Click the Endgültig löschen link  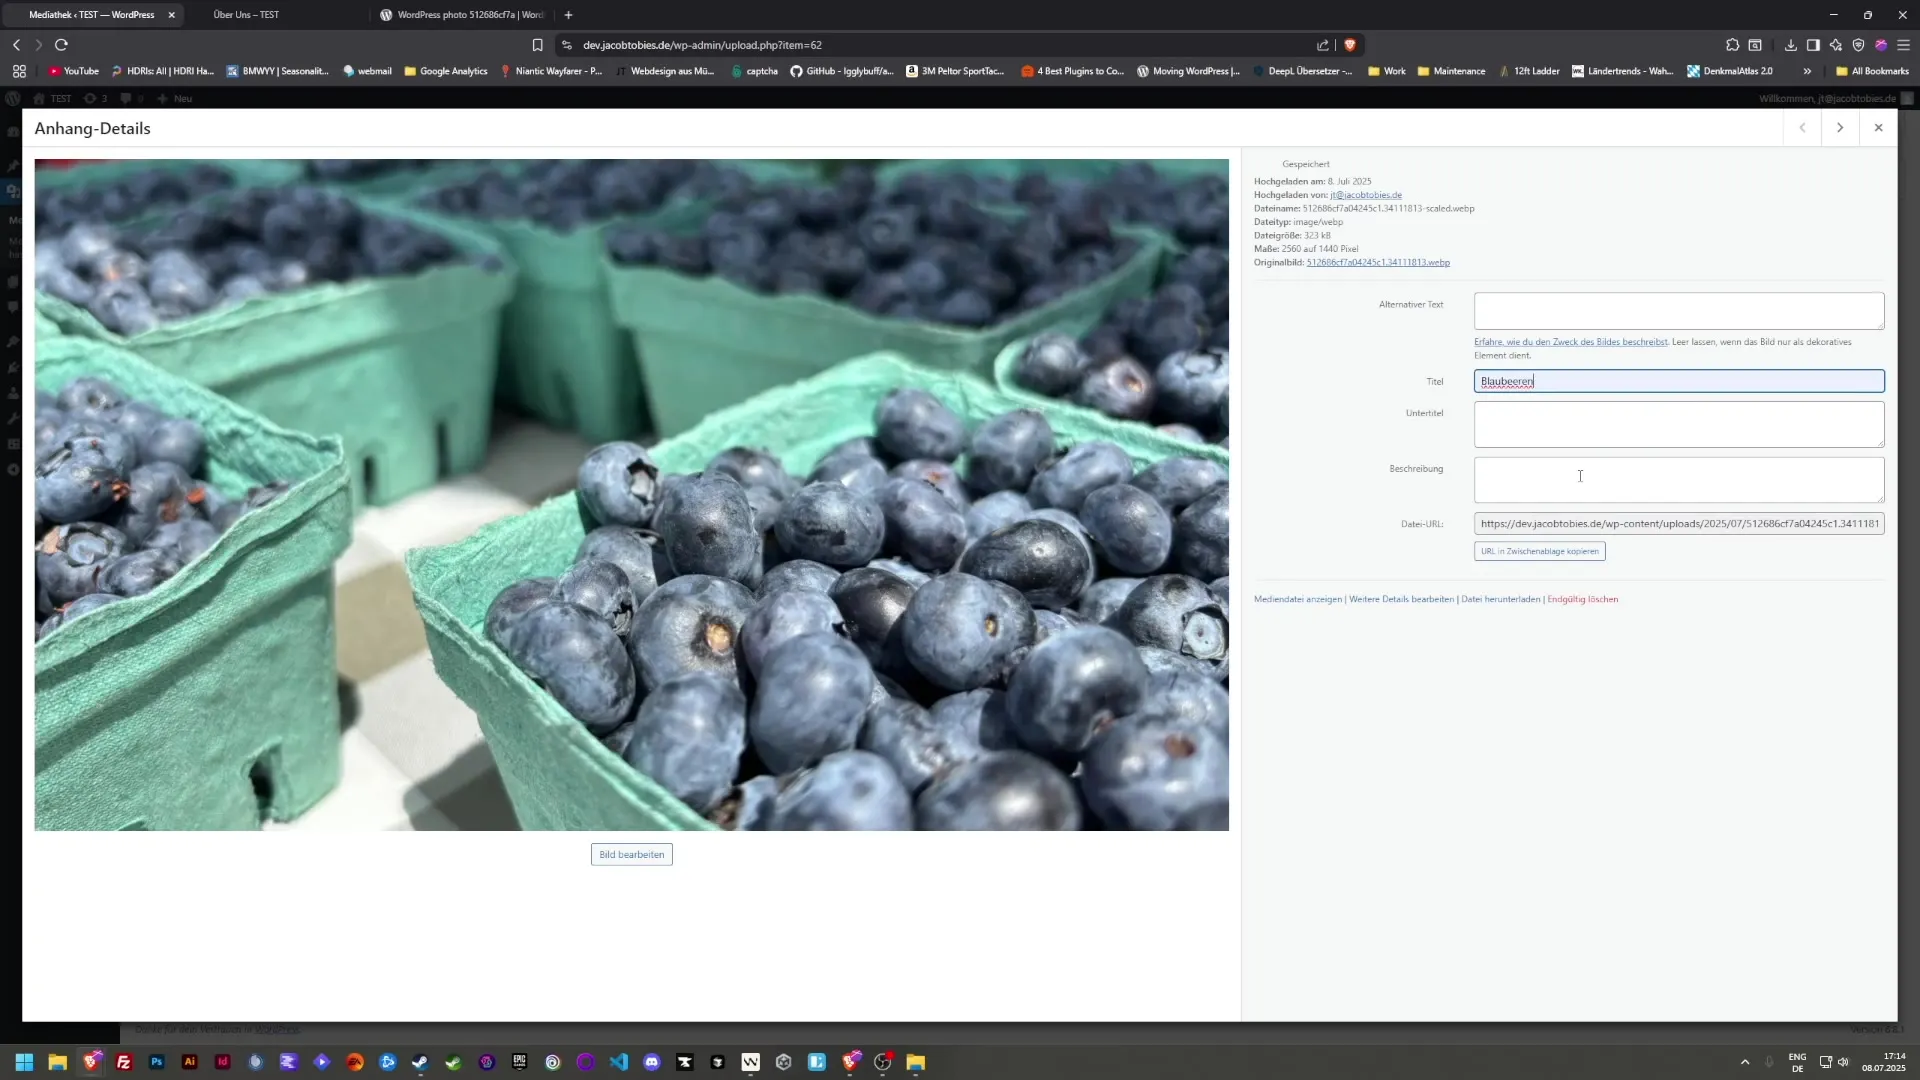tap(1583, 599)
